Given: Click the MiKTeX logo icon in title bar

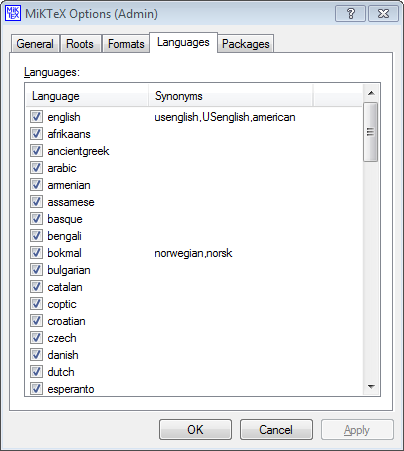Looking at the screenshot, I should click(13, 13).
